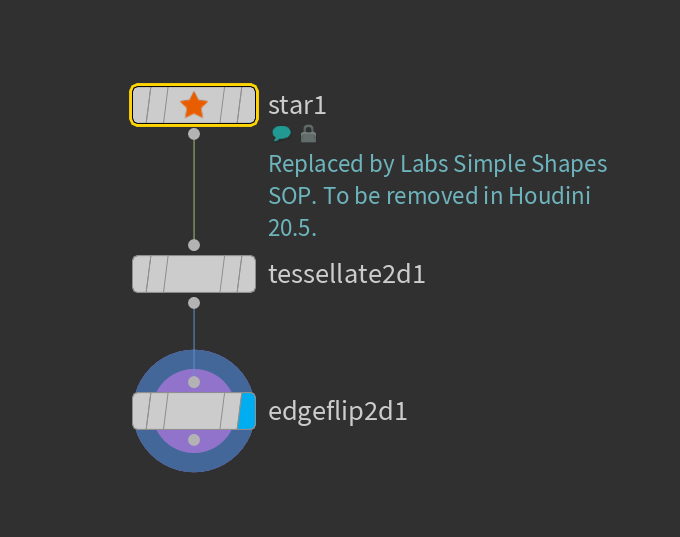Click the star1 node name label

click(x=297, y=105)
